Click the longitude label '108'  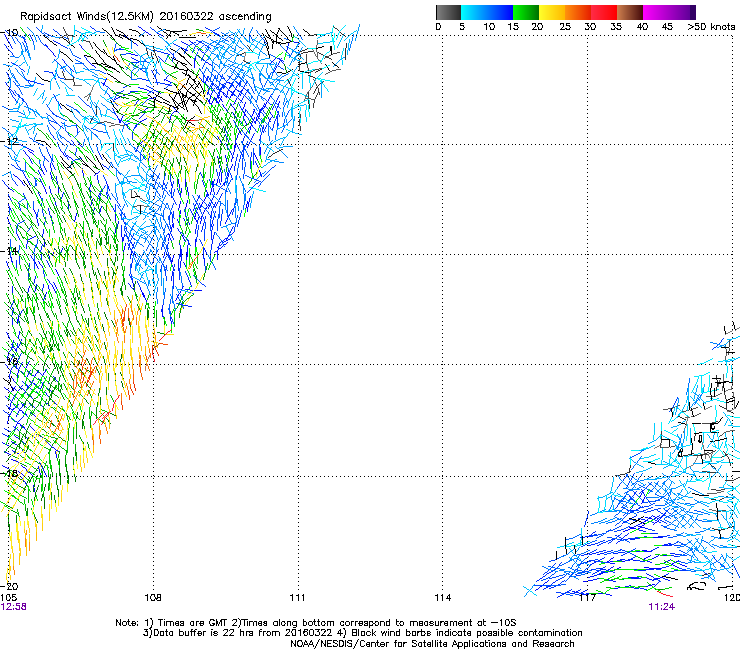[x=152, y=598]
